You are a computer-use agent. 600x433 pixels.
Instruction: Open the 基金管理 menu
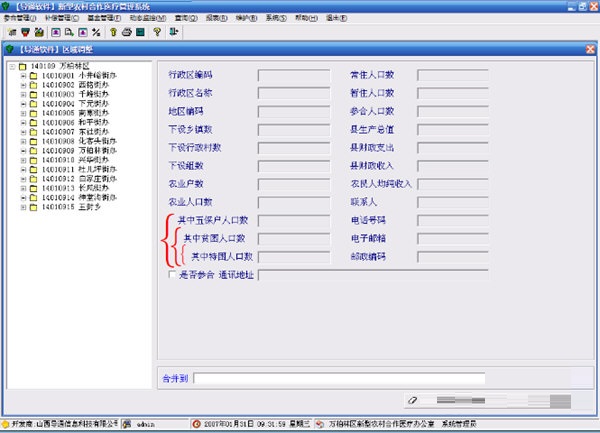[104, 18]
